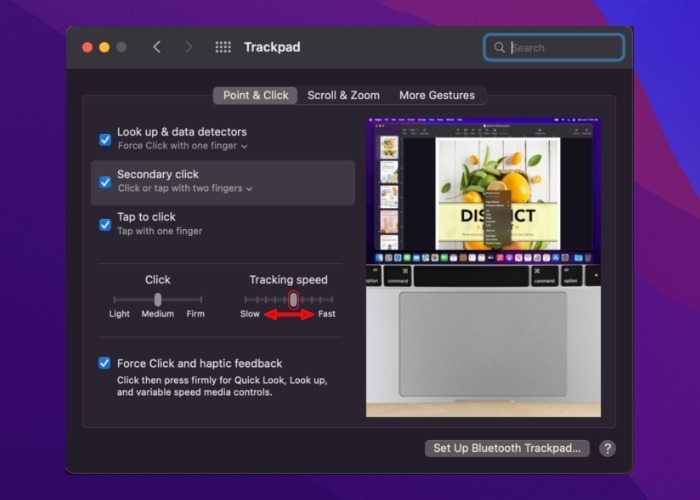Screen dimensions: 700x500
Task: Click the Click pressure slider knob
Action: click(157, 299)
